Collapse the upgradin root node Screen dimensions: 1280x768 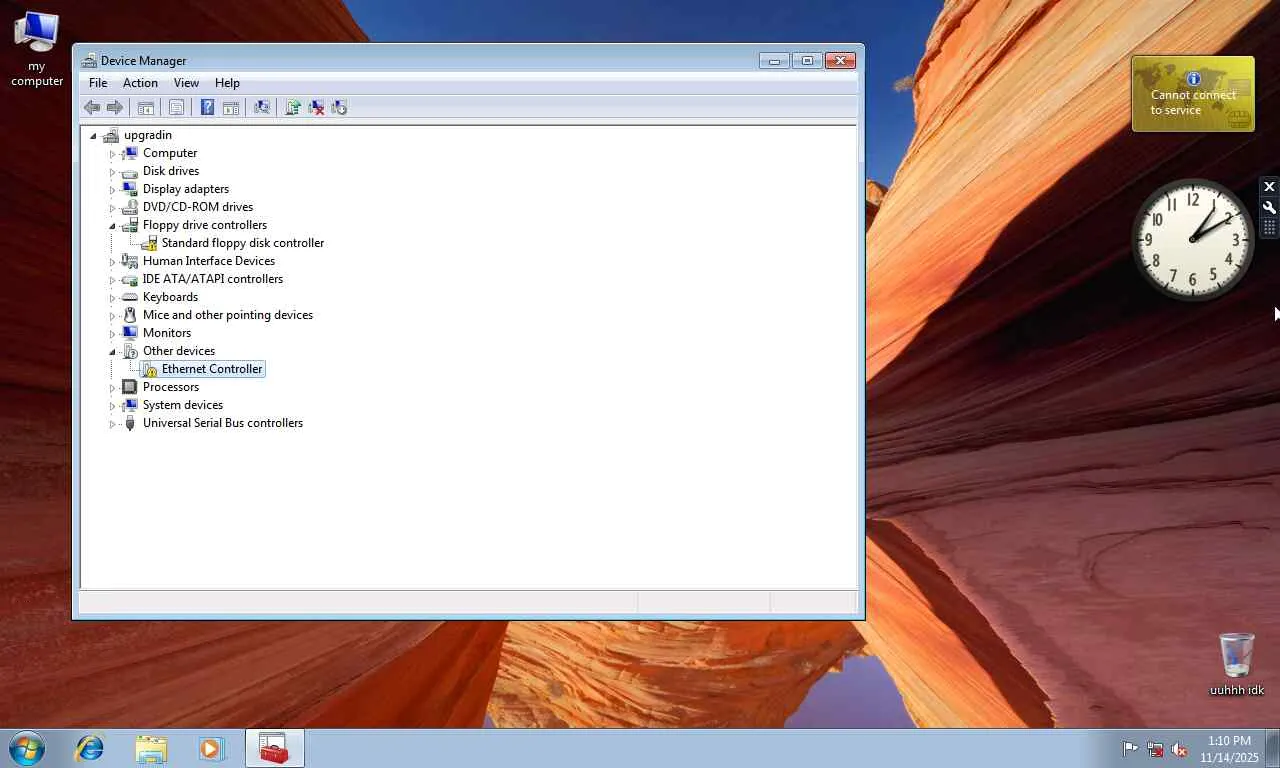coord(94,136)
